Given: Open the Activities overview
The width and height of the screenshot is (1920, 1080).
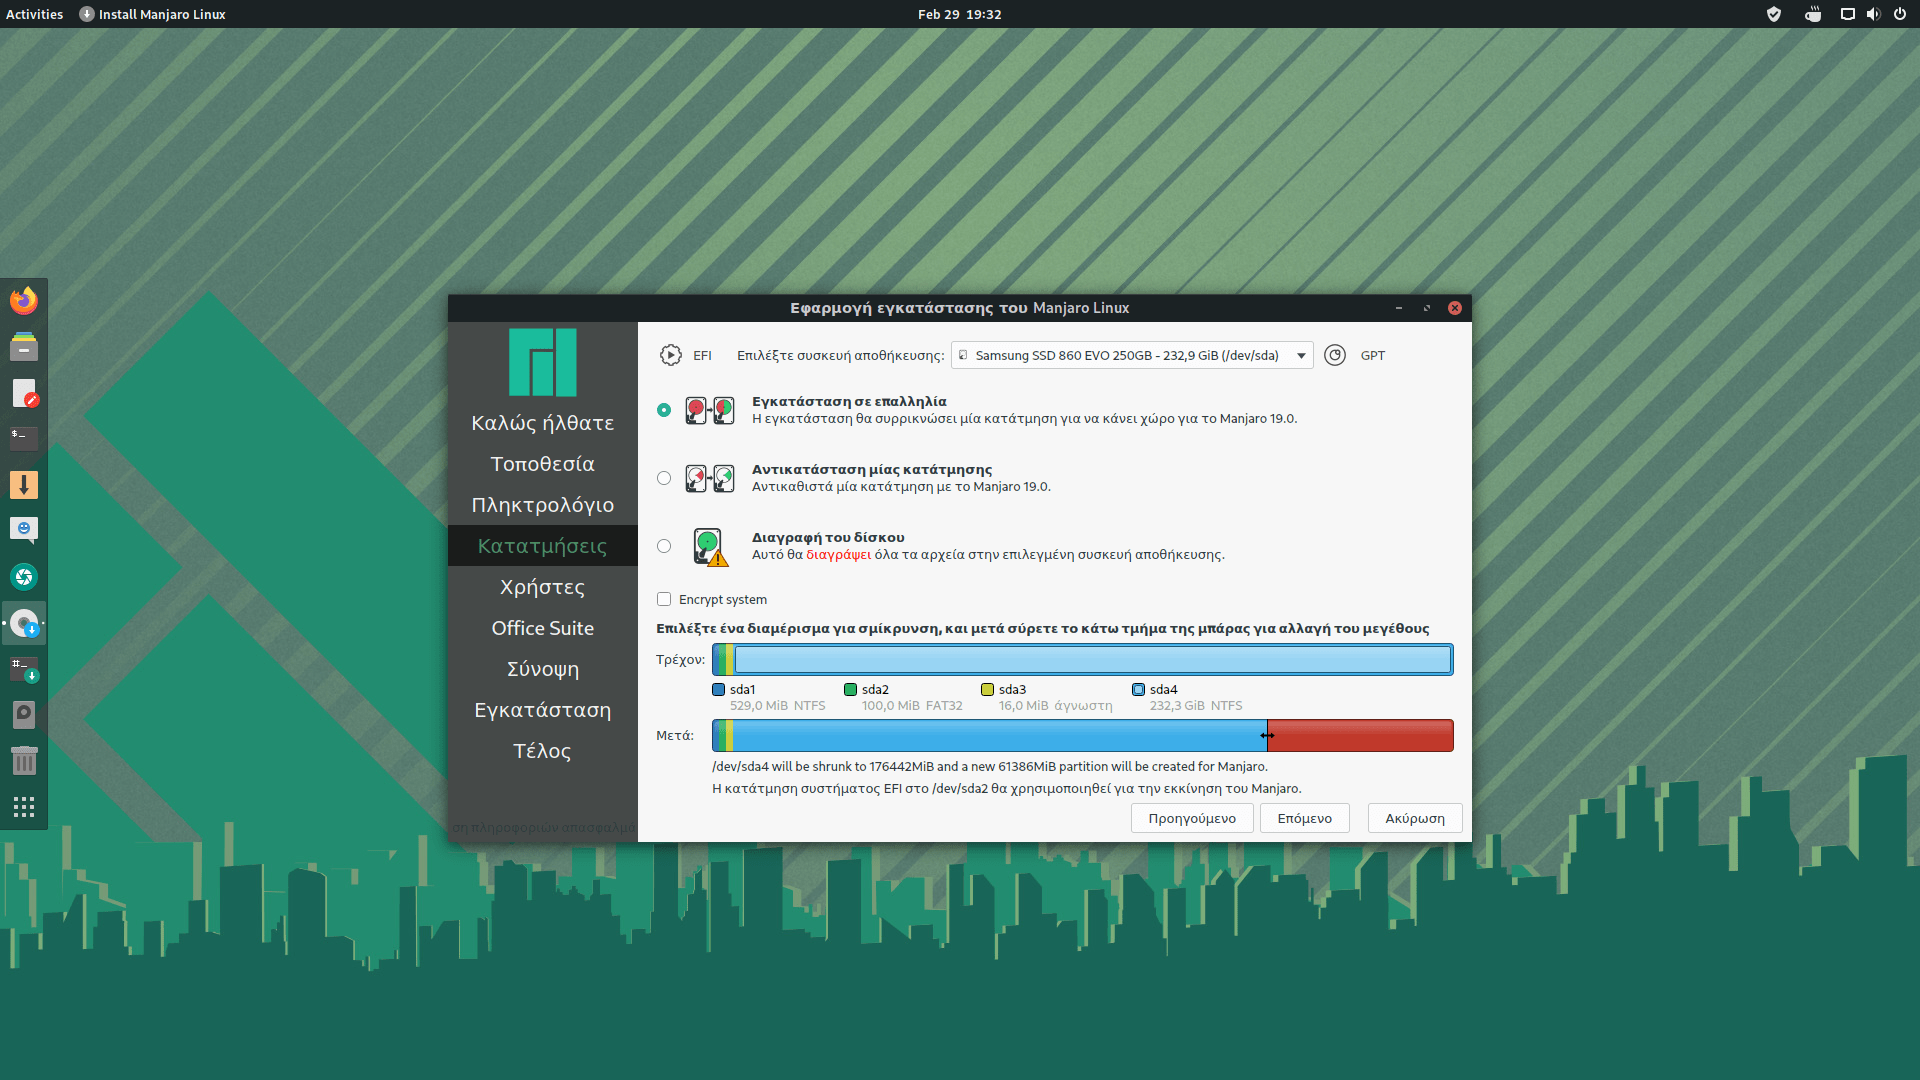Looking at the screenshot, I should tap(34, 14).
